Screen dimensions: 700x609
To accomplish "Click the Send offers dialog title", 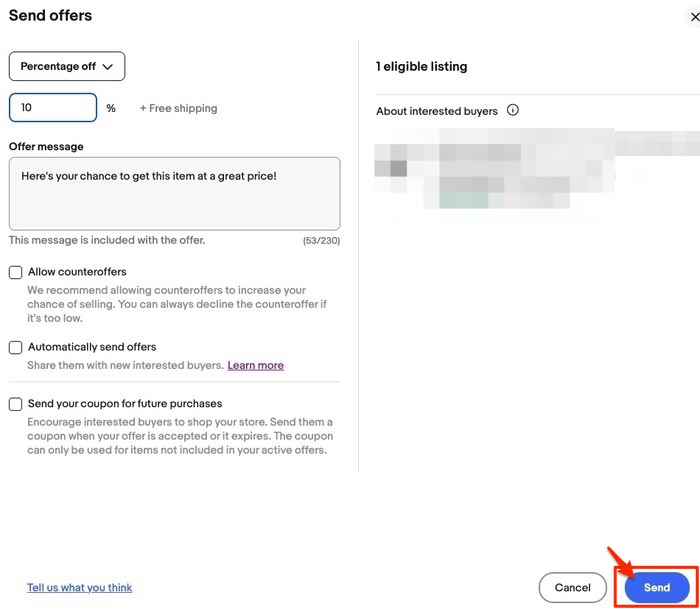I will tap(50, 16).
